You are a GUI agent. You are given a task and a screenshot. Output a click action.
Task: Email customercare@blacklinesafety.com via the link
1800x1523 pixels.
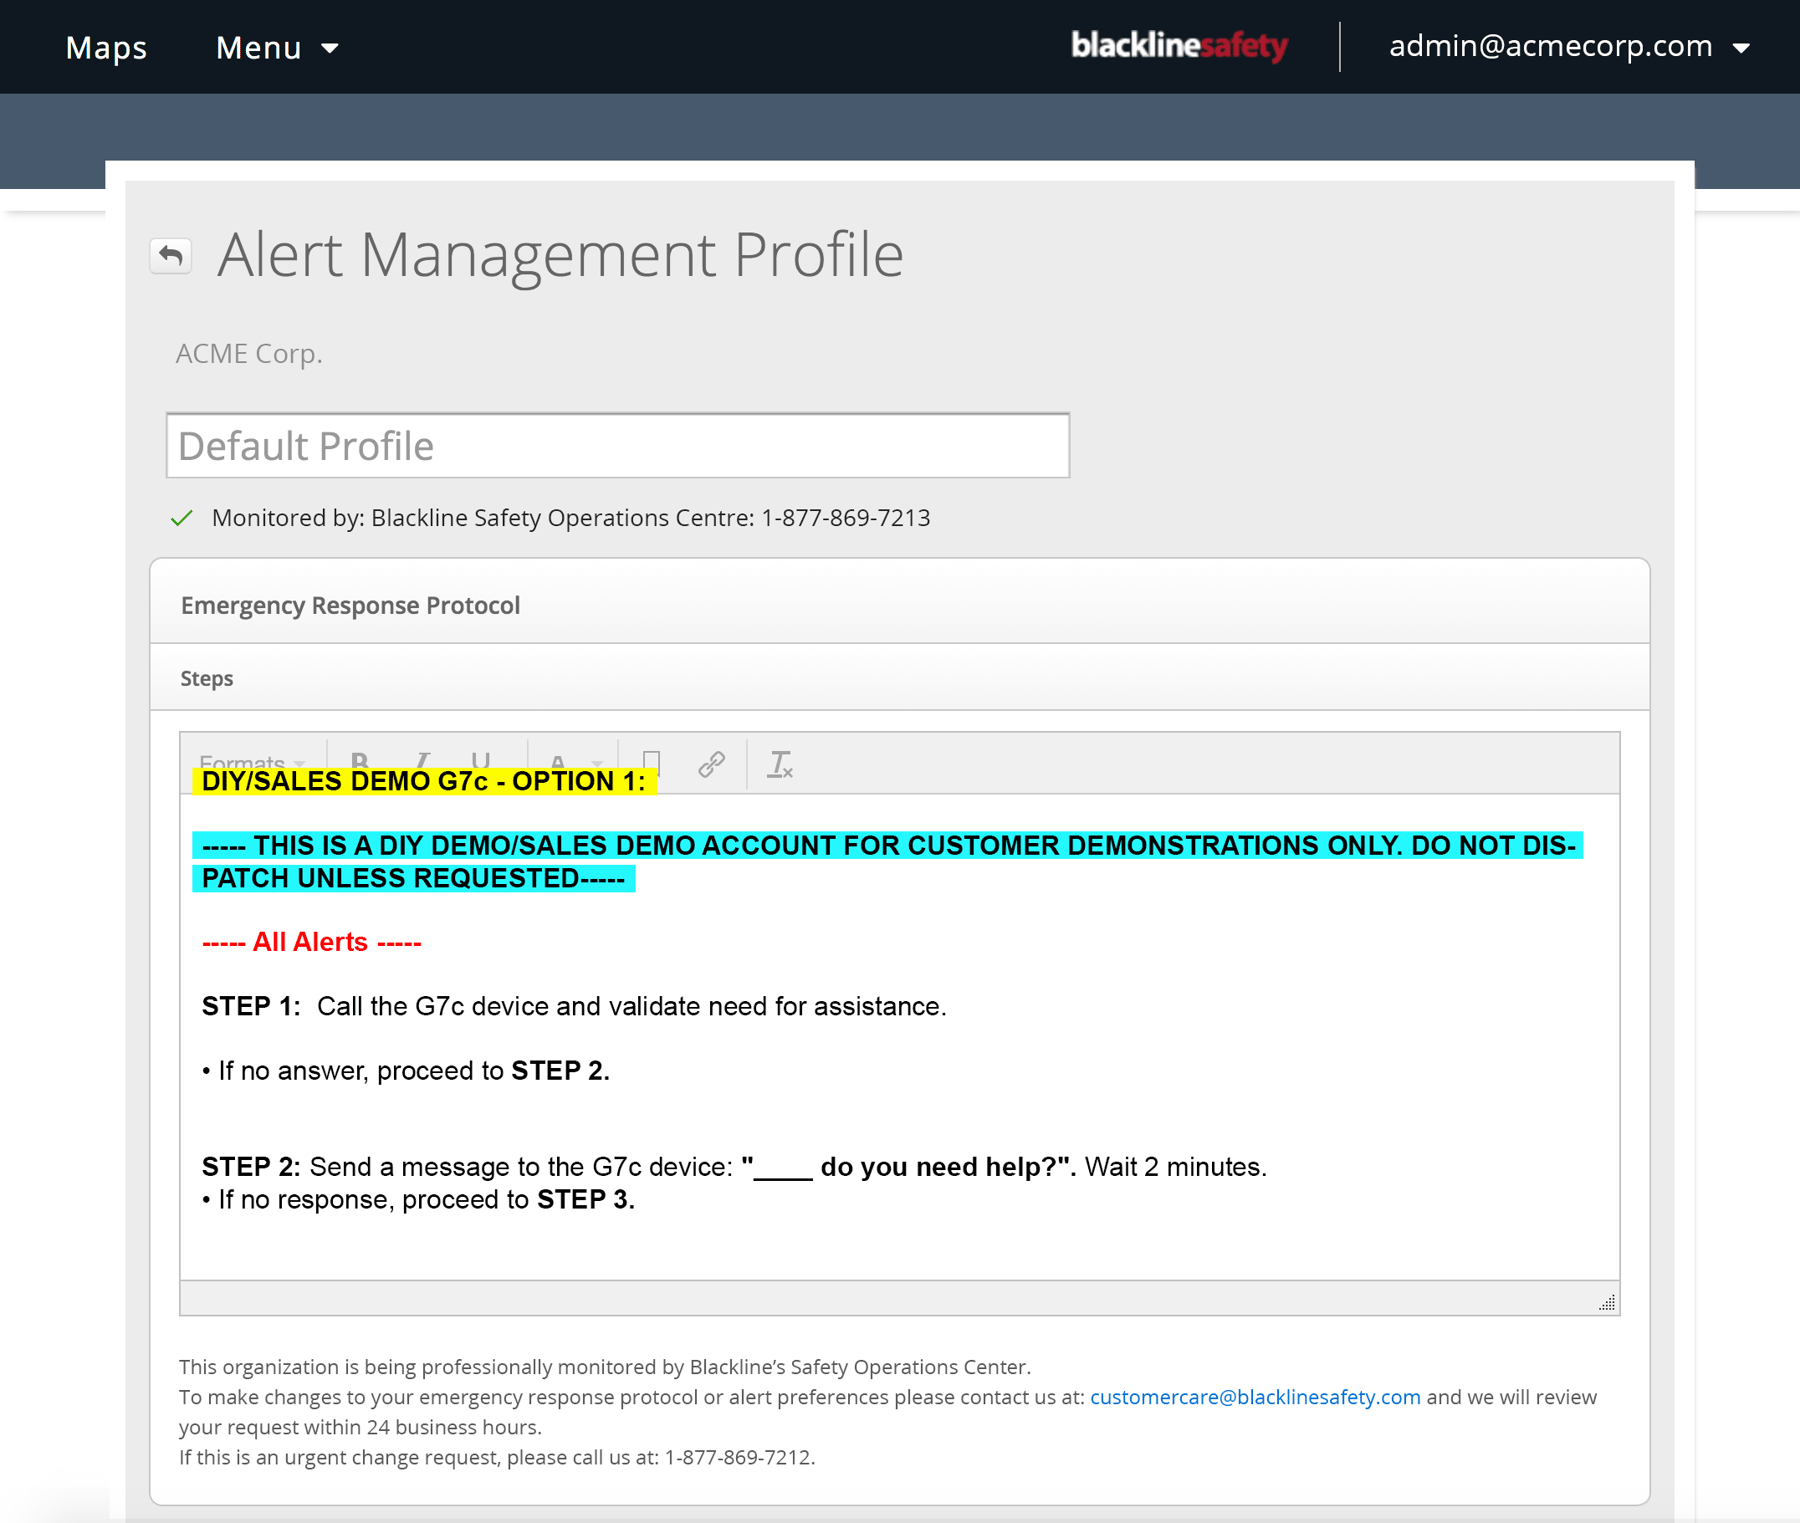[1254, 1397]
